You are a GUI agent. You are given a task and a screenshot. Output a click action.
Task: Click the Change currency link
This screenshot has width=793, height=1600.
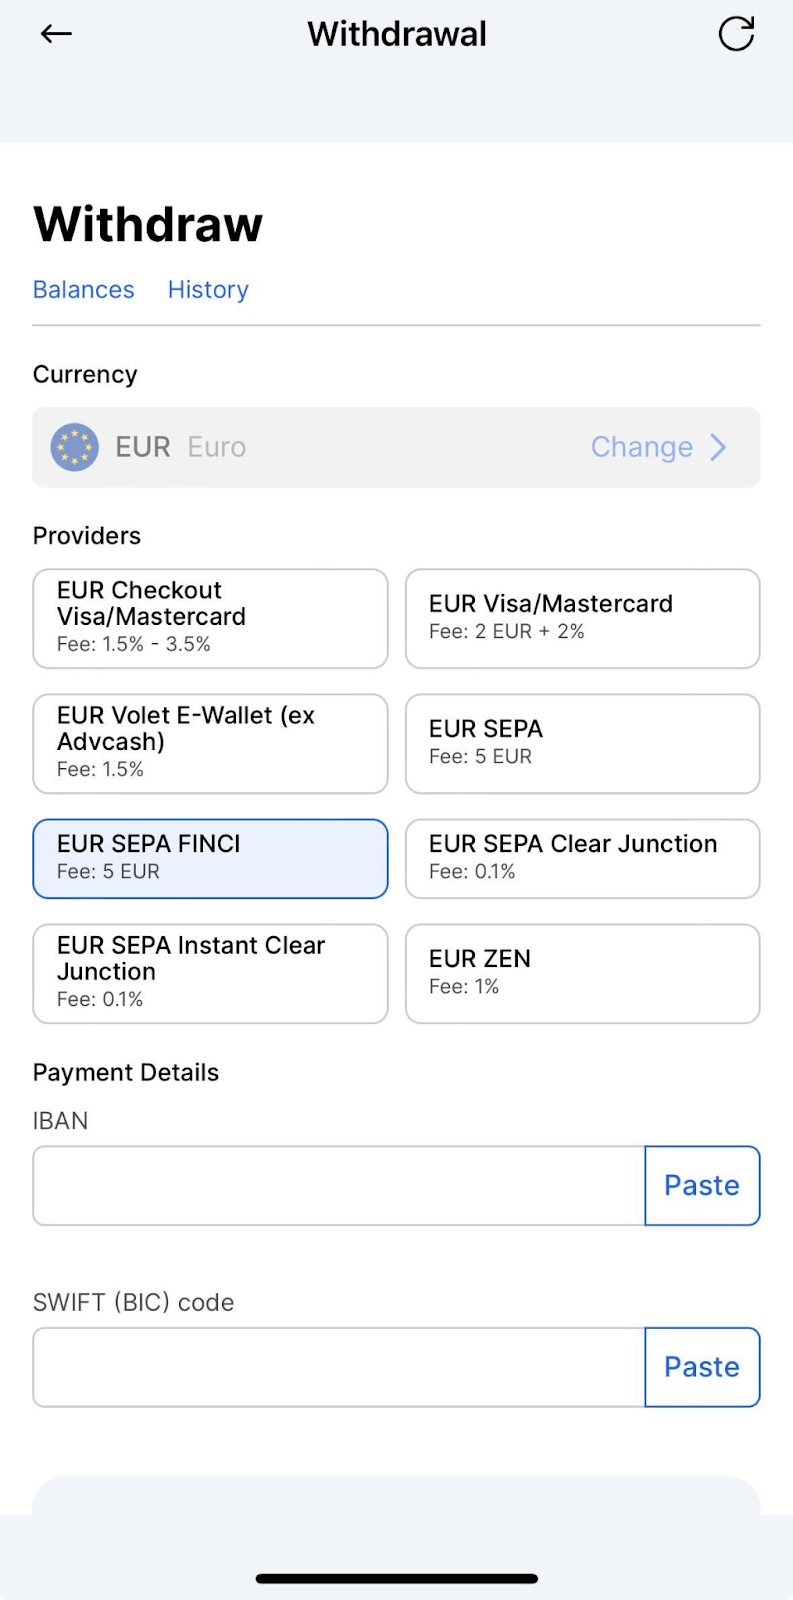click(641, 447)
